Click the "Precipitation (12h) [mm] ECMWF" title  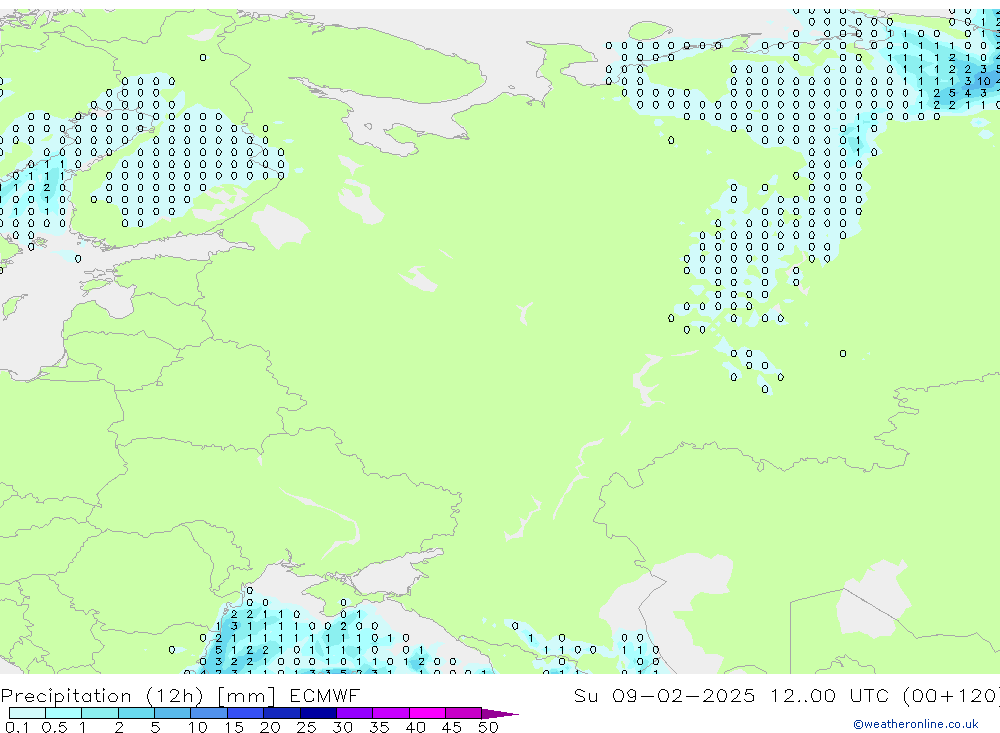180,696
